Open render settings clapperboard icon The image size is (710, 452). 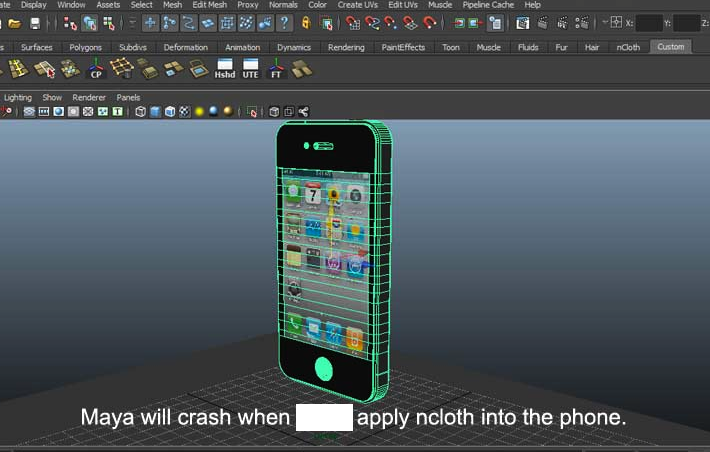[582, 23]
